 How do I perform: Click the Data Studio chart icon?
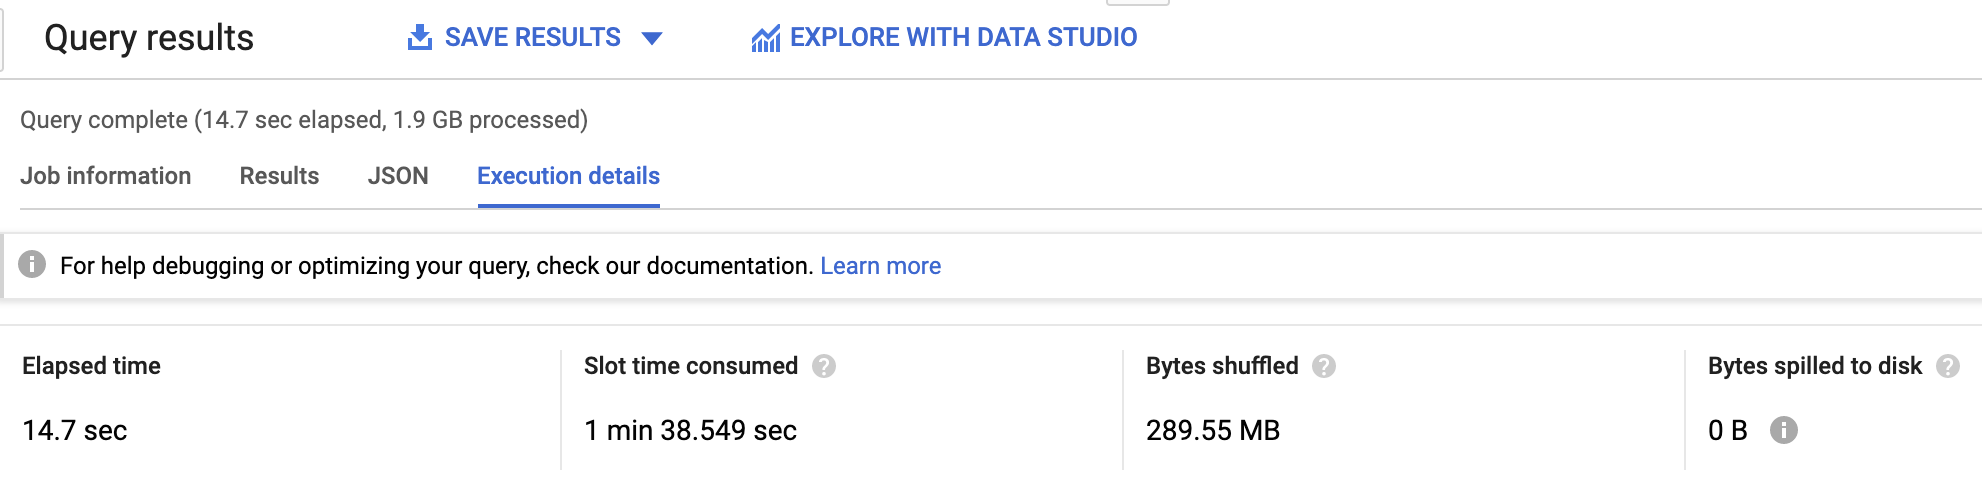pyautogui.click(x=766, y=39)
